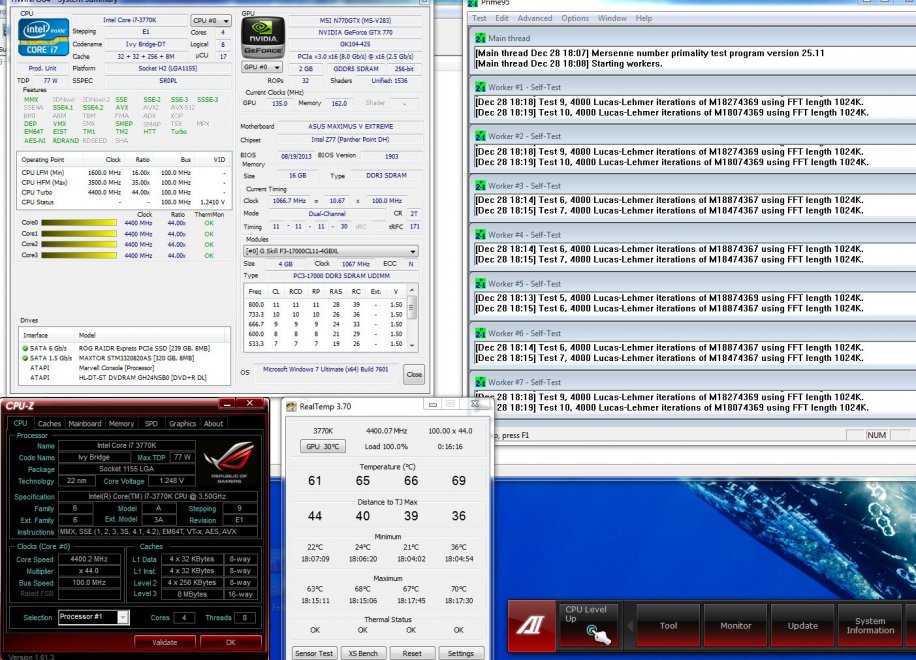Open the Prime95 Advanced menu
Image resolution: width=916 pixels, height=660 pixels.
(x=535, y=18)
